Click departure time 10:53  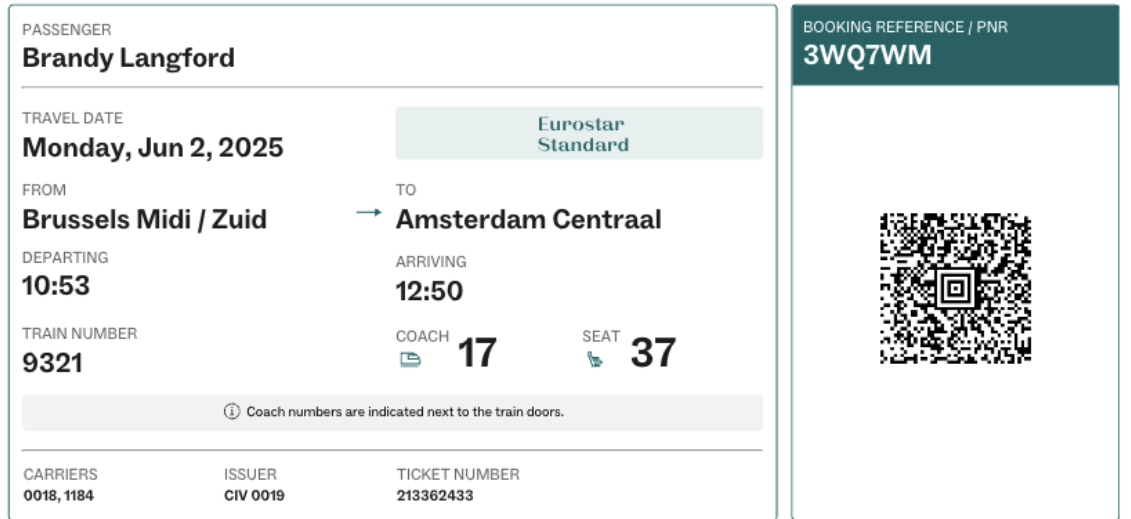[56, 286]
